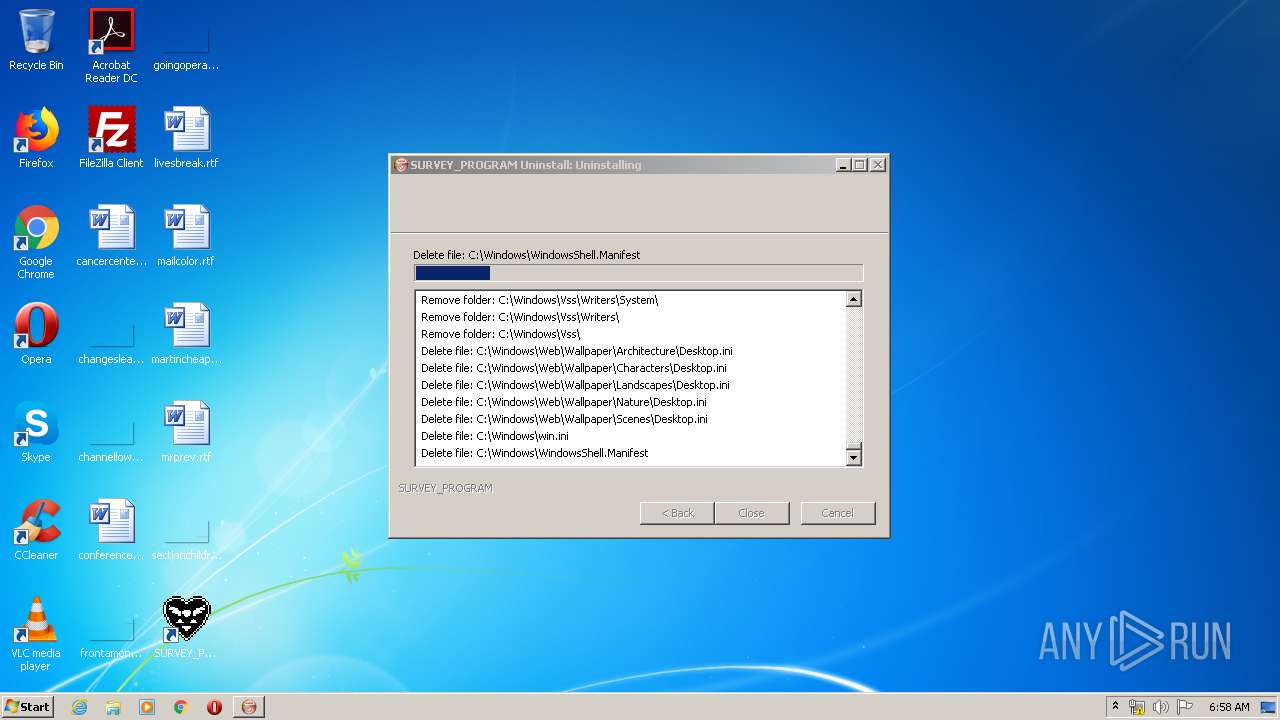Select log row for Nature\Desktop.ini
1280x720 pixels.
[x=631, y=402]
